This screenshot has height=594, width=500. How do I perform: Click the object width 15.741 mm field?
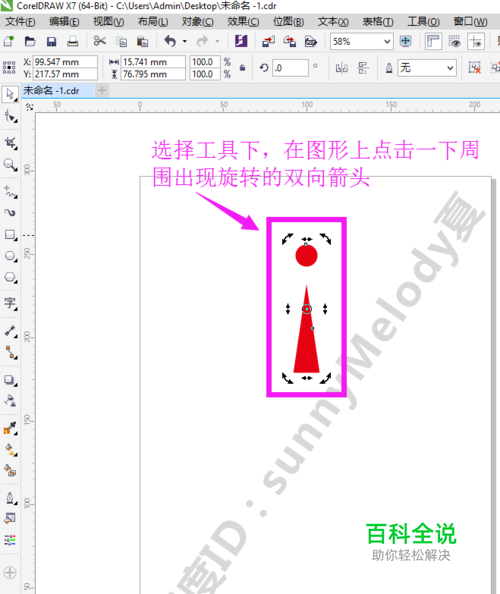coord(153,62)
